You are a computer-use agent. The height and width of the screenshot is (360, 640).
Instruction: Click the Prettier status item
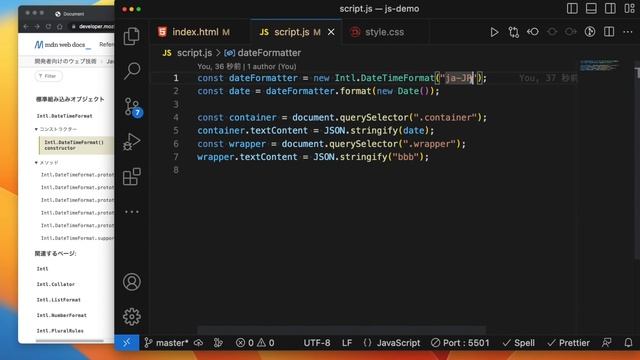568,343
